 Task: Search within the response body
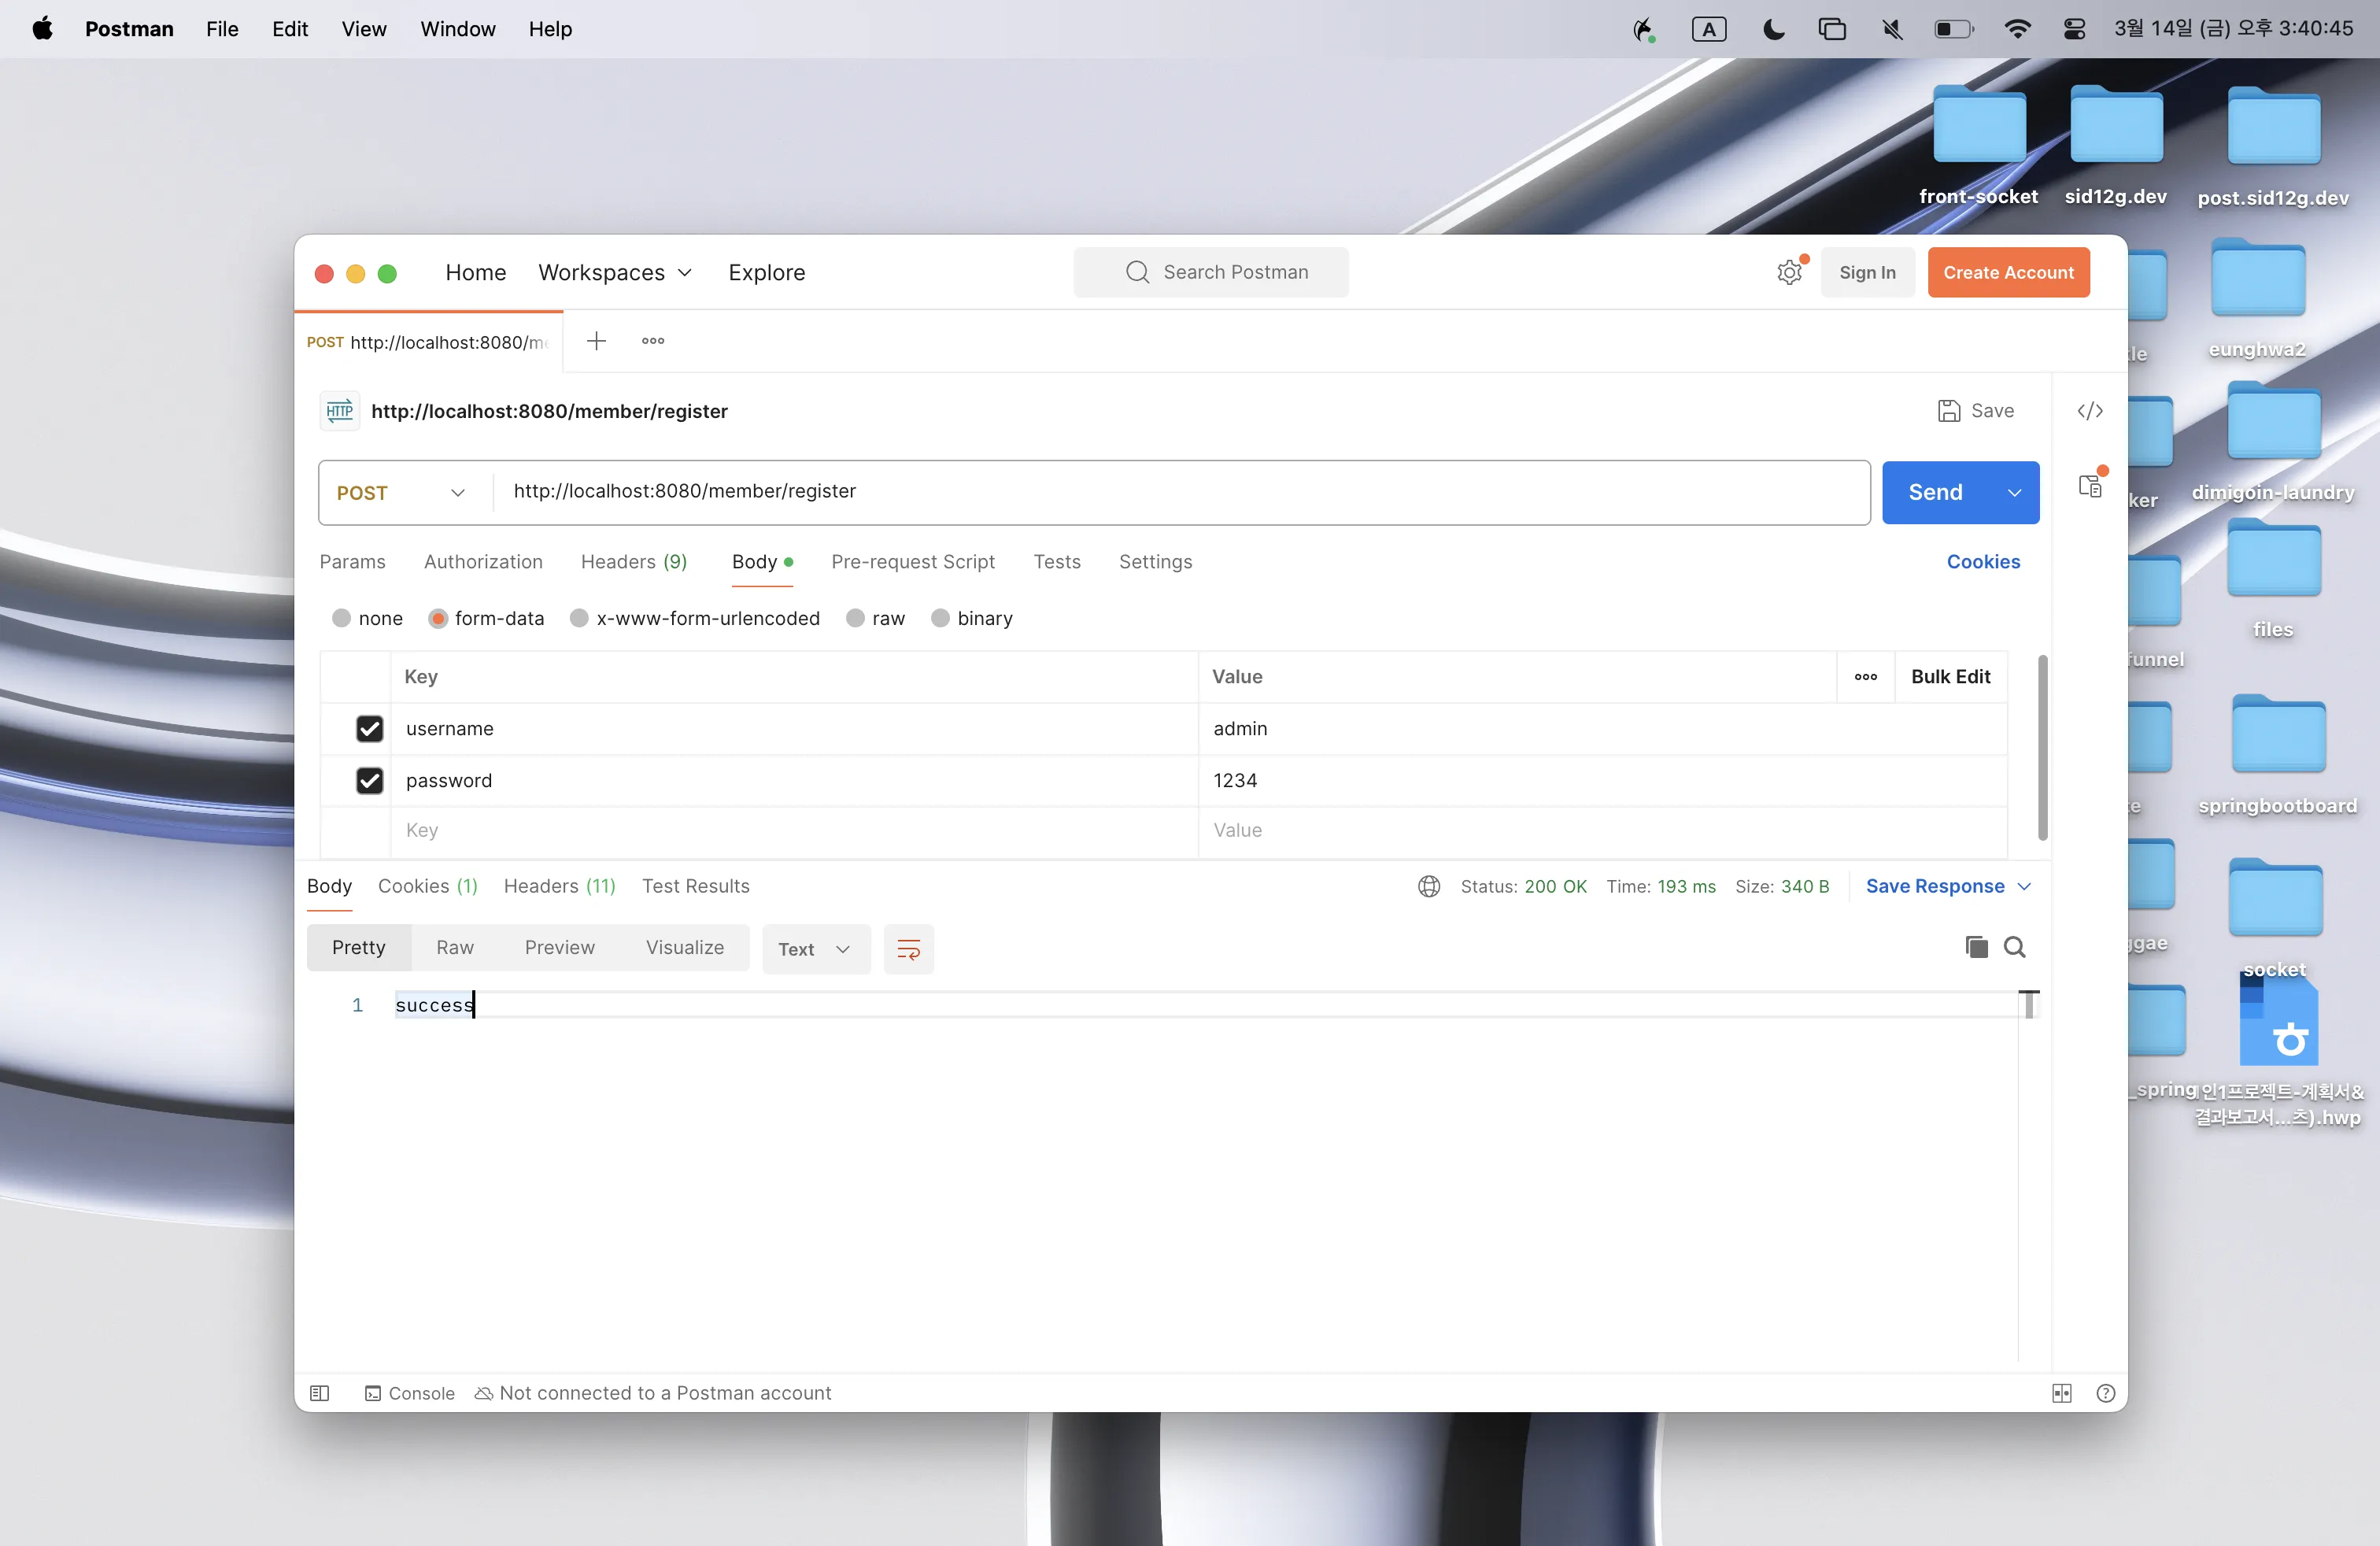(2014, 947)
